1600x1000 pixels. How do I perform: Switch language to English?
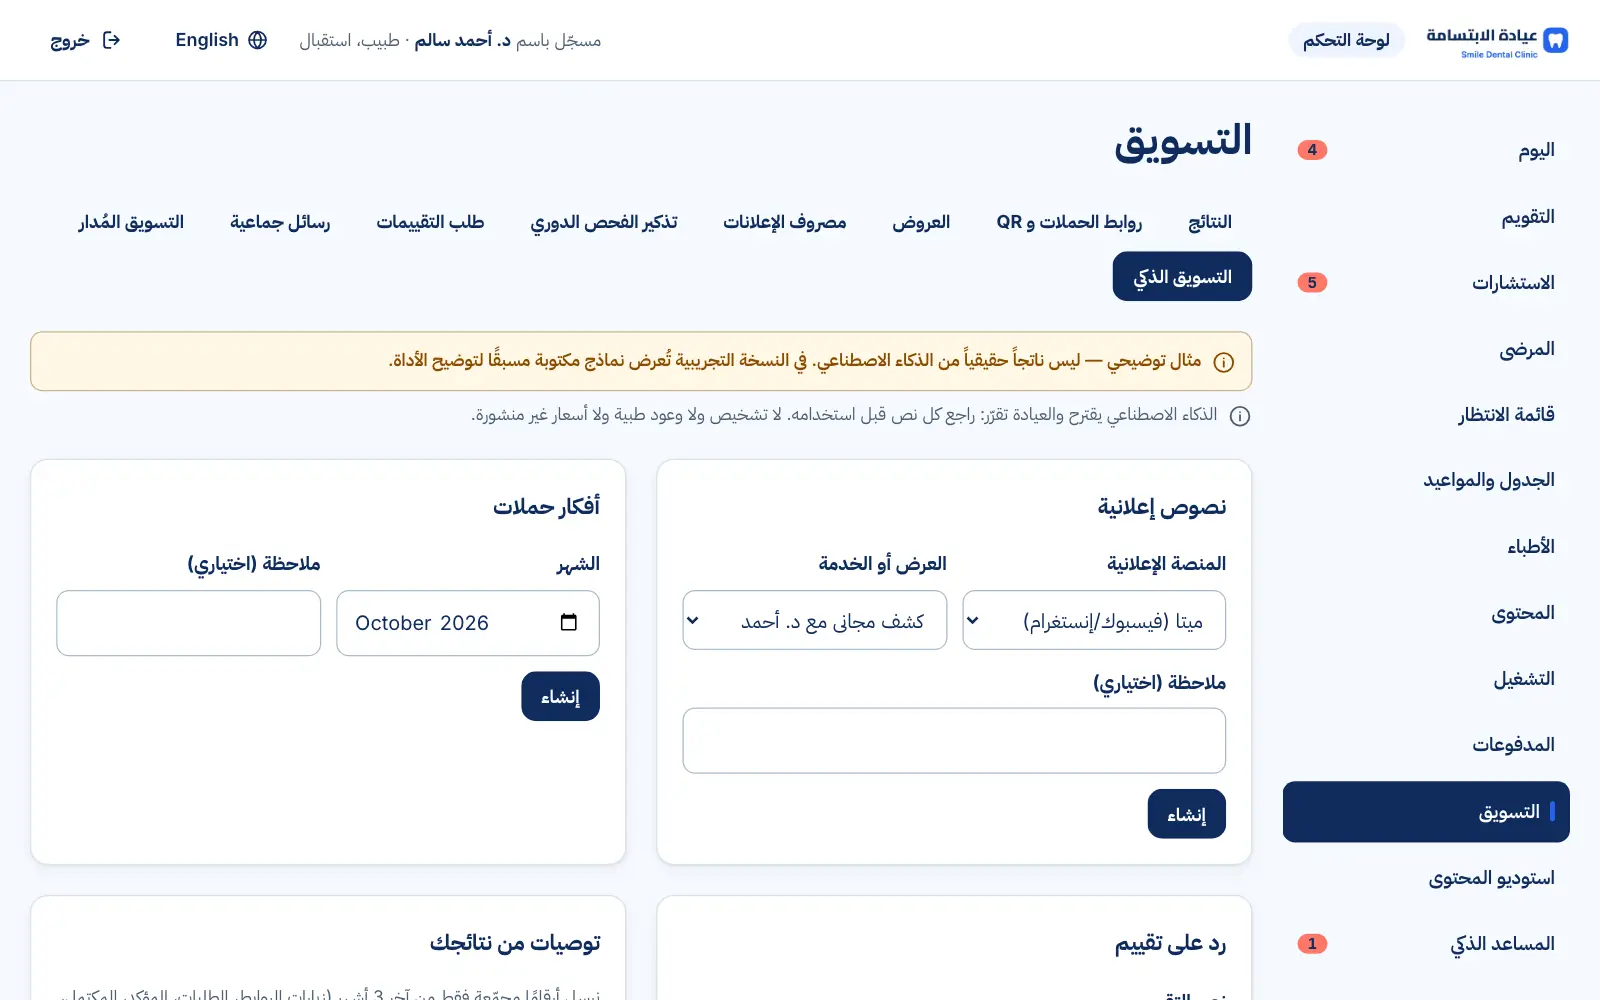pyautogui.click(x=221, y=40)
